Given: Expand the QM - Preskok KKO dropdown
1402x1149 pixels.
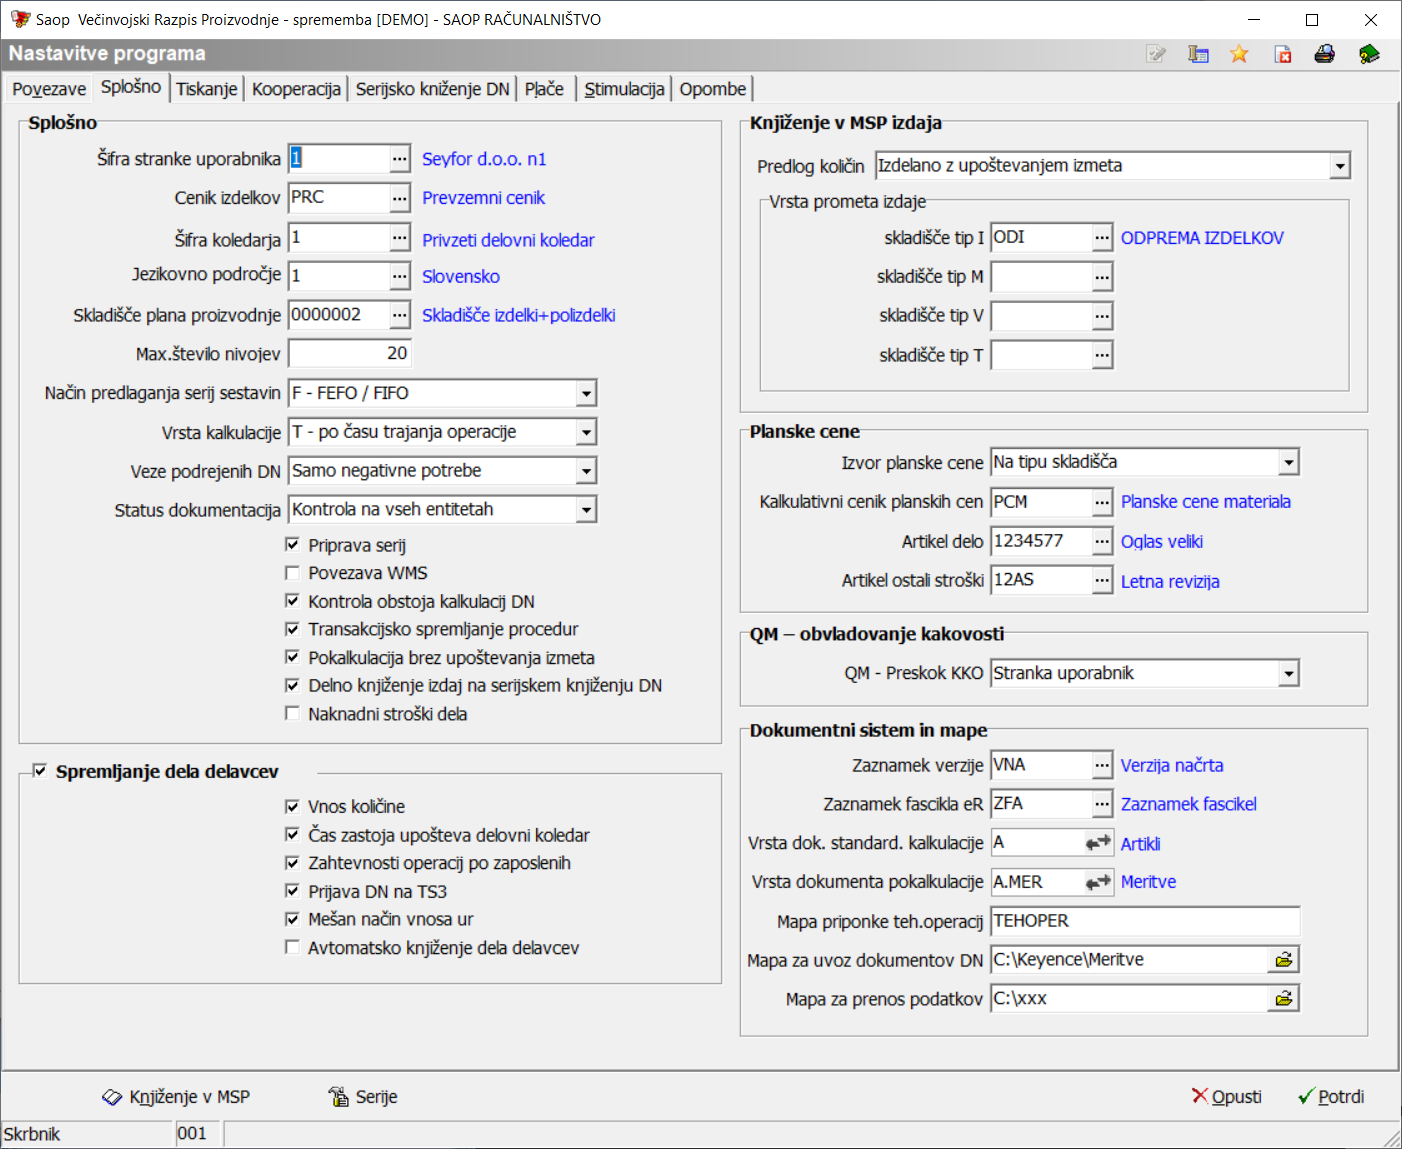Looking at the screenshot, I should point(1288,674).
